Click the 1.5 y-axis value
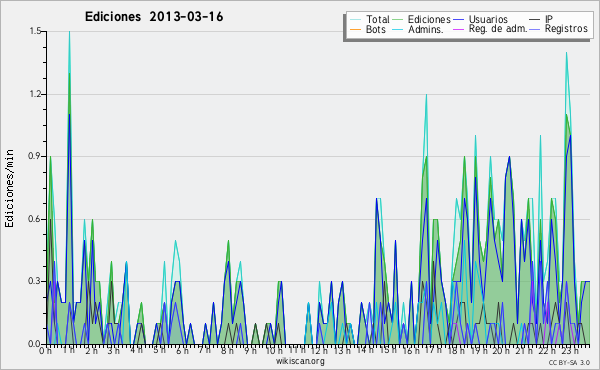This screenshot has width=600, height=370. tap(35, 31)
